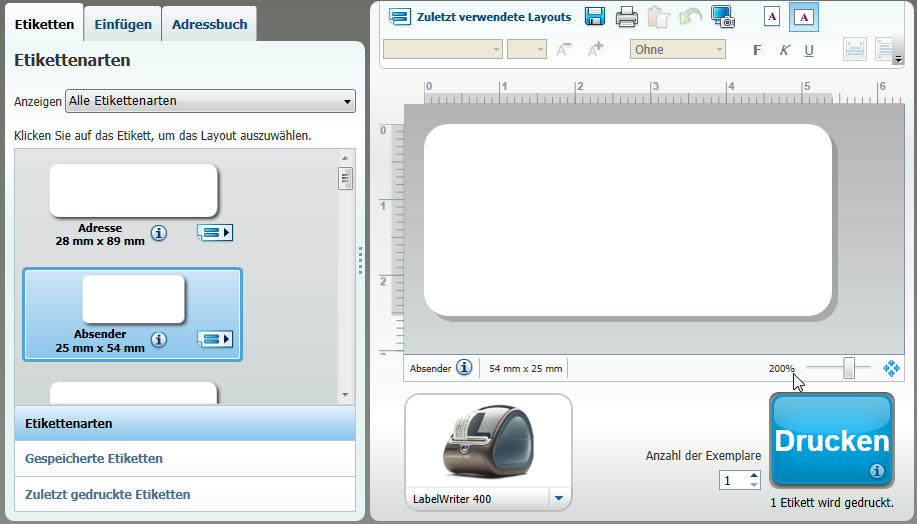Toggle underline formatting U button

click(809, 50)
